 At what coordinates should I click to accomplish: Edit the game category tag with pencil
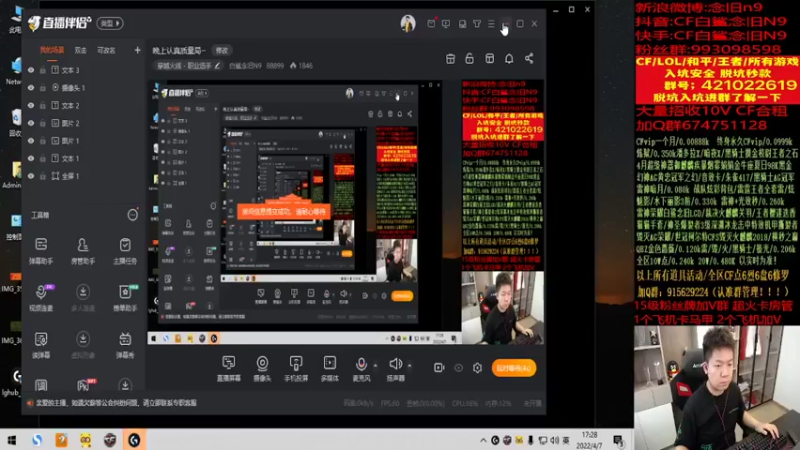click(217, 66)
